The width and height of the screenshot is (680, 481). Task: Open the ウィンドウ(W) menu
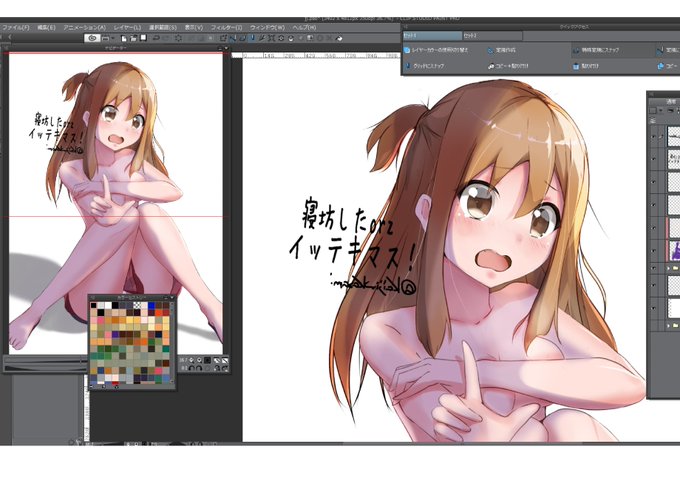pyautogui.click(x=267, y=27)
